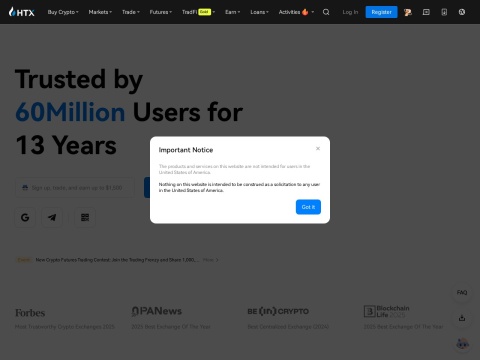The width and height of the screenshot is (480, 360).
Task: Click the sign up input field
Action: 75,188
